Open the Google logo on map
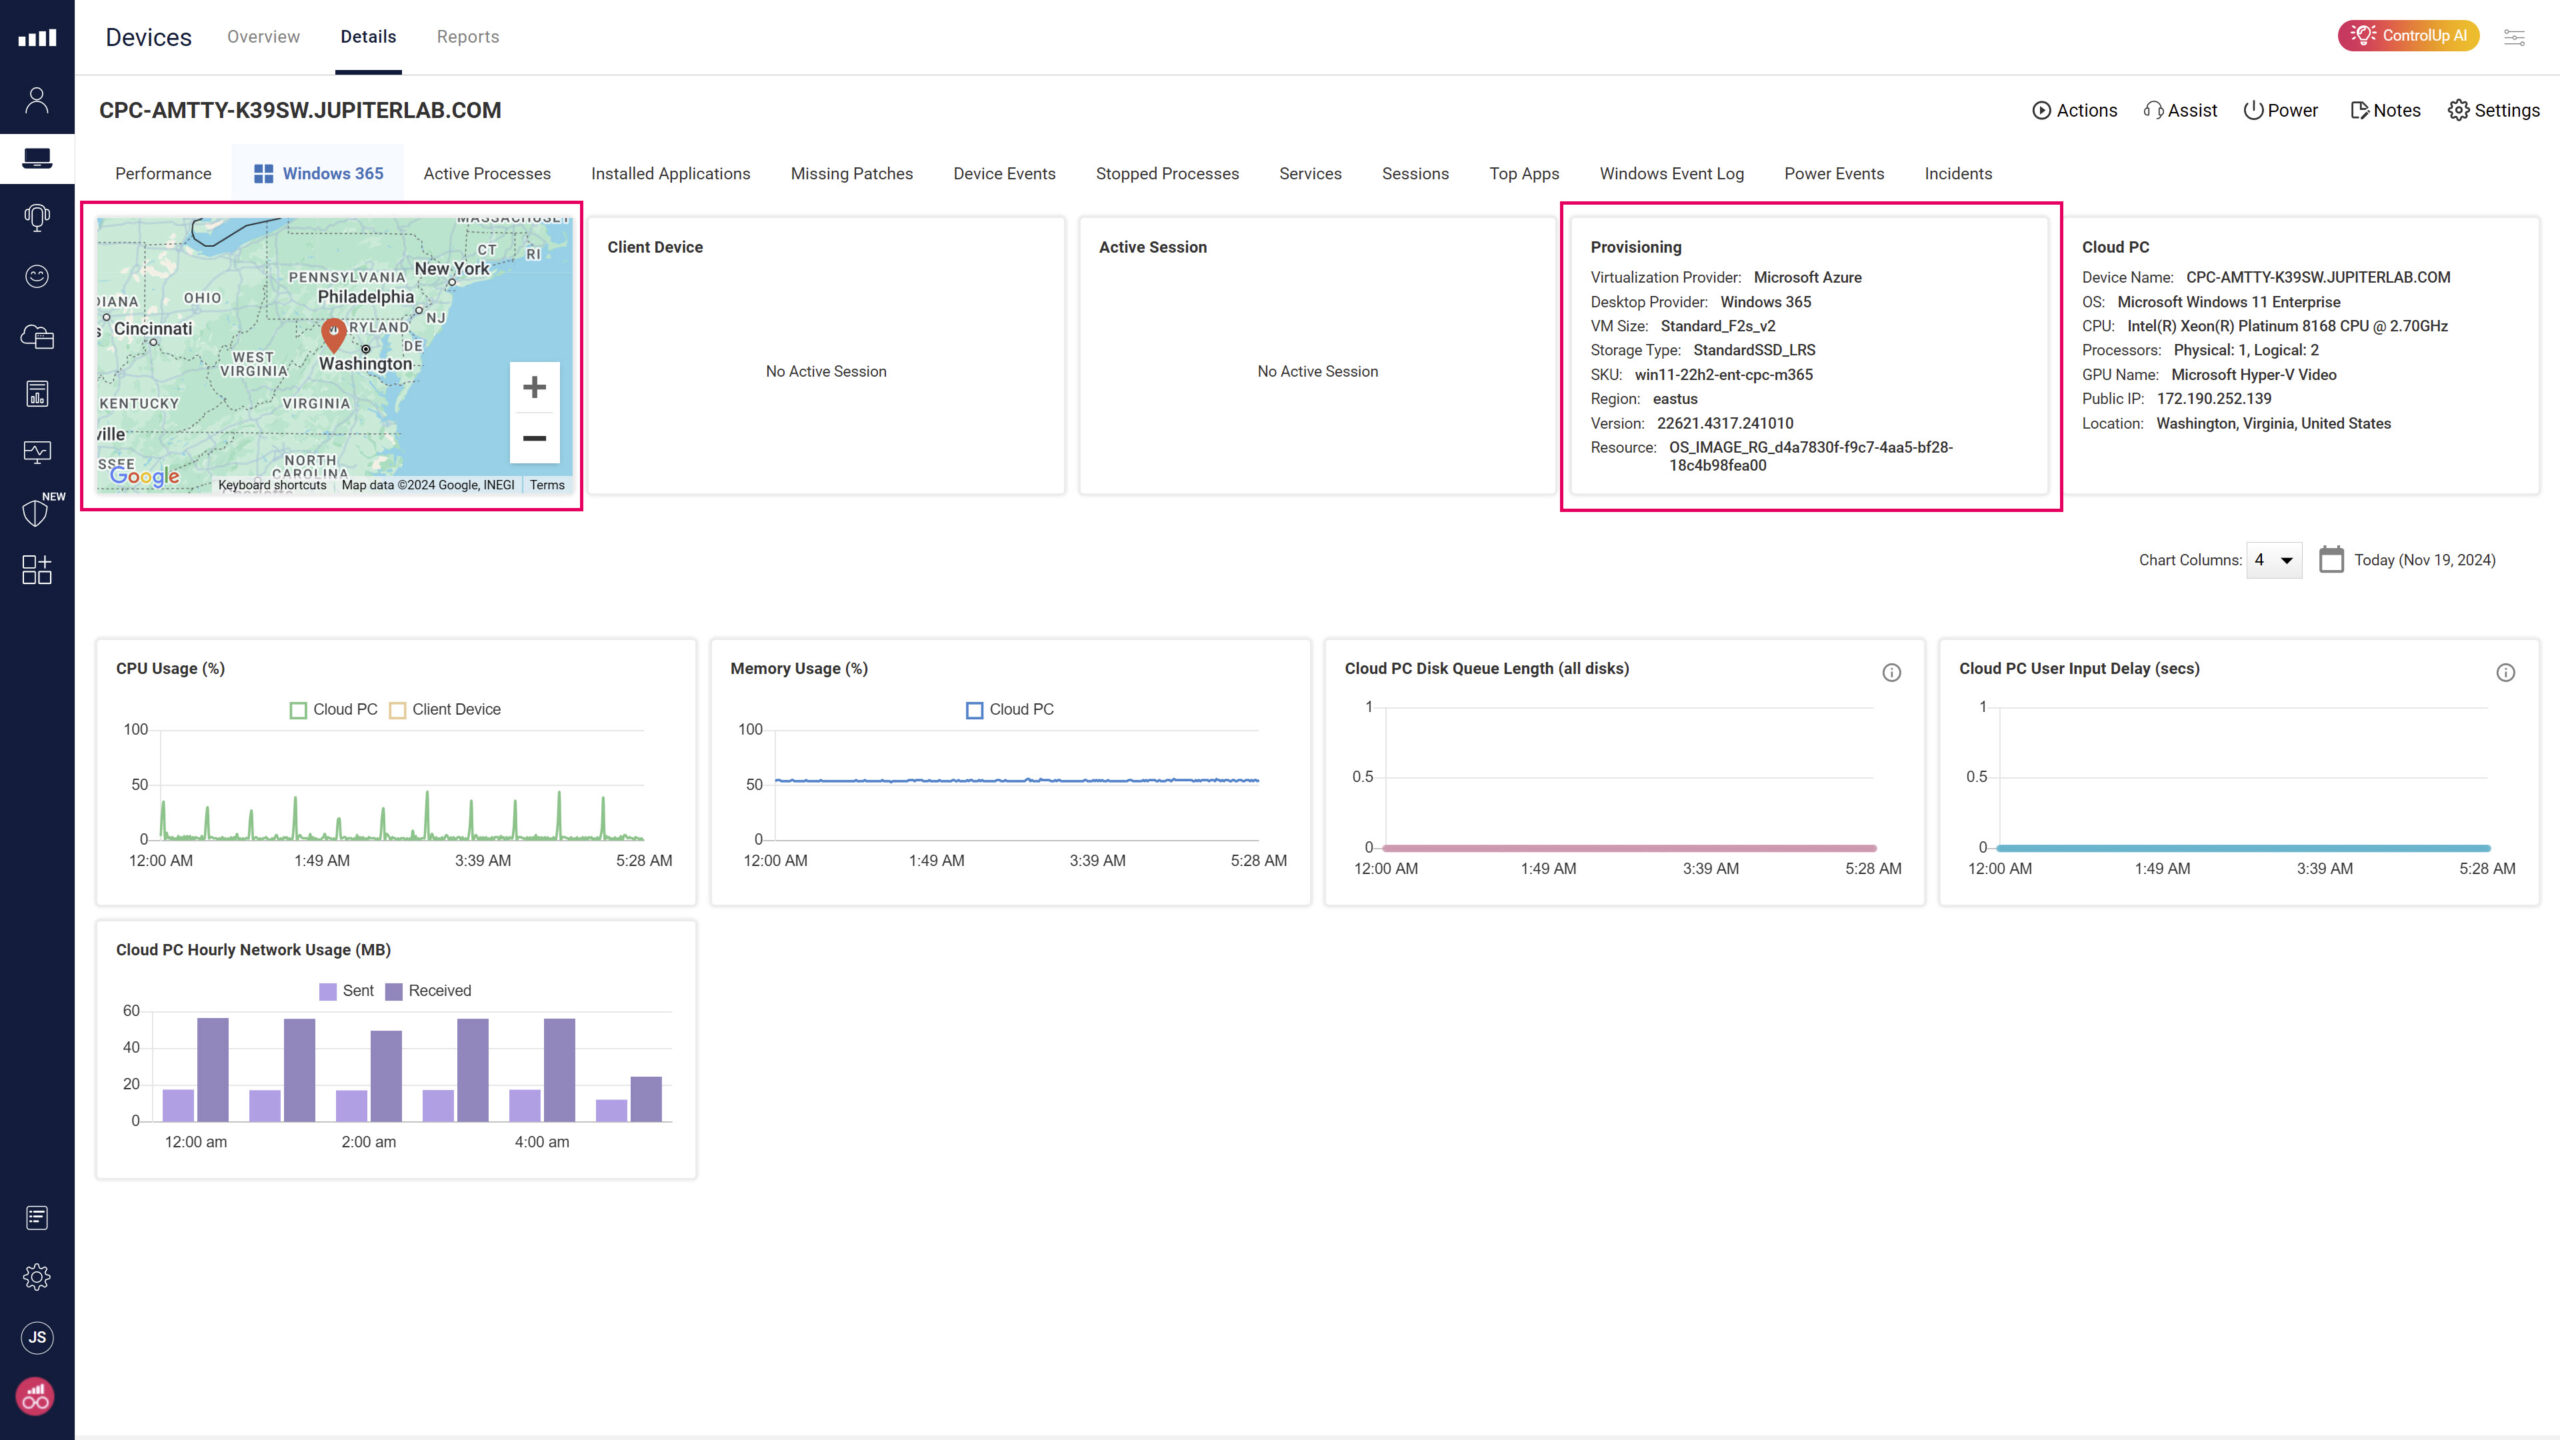Image resolution: width=2560 pixels, height=1440 pixels. coord(145,476)
